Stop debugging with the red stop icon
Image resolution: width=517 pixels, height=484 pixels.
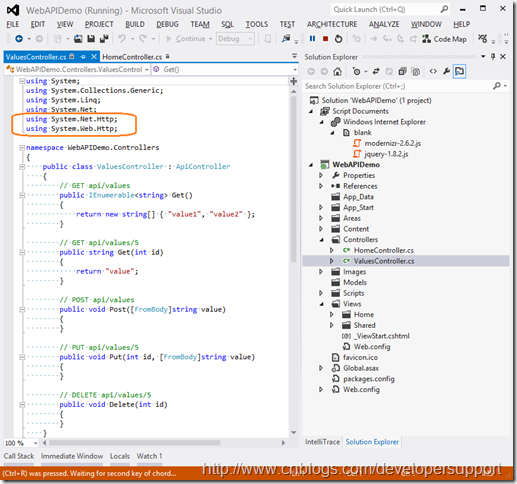325,39
